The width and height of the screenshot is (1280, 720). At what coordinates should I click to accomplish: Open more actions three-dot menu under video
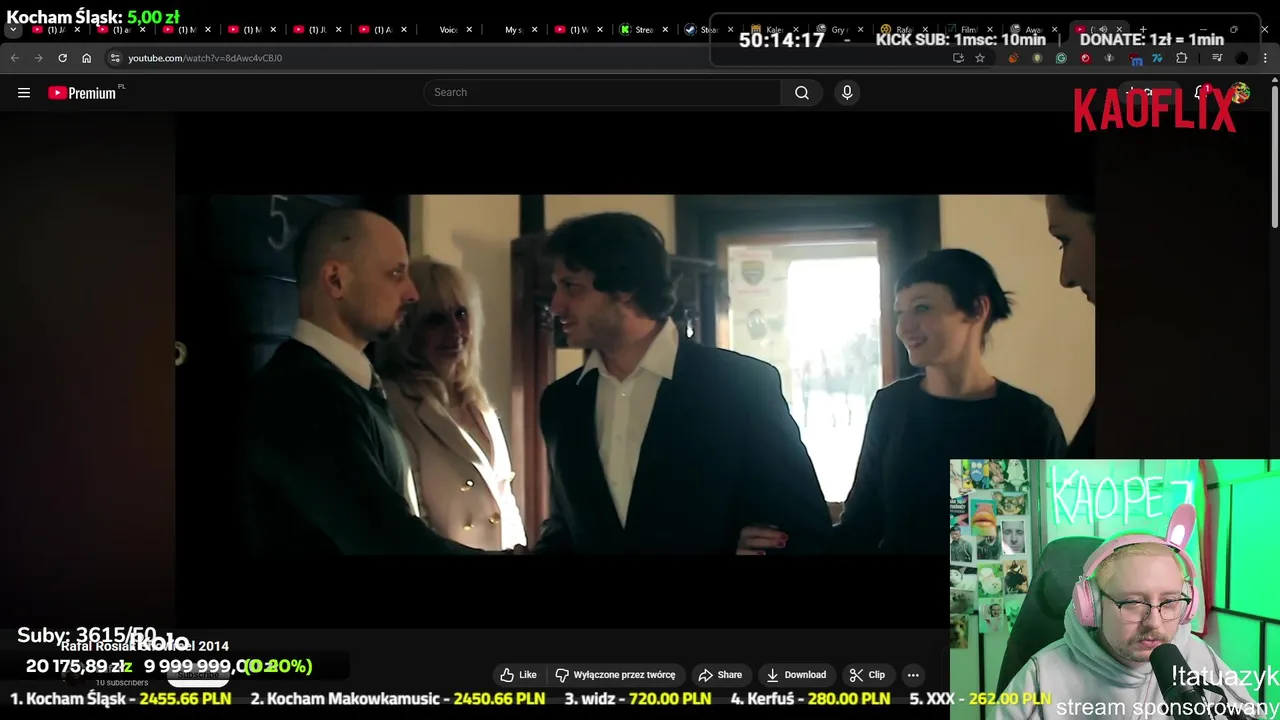click(913, 675)
